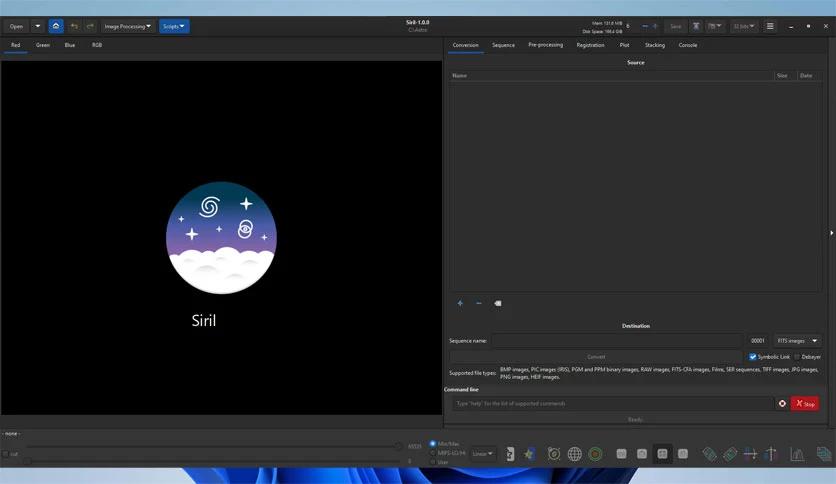The image size is (836, 484).
Task: Click the first of four square zoom icons
Action: [x=621, y=454]
